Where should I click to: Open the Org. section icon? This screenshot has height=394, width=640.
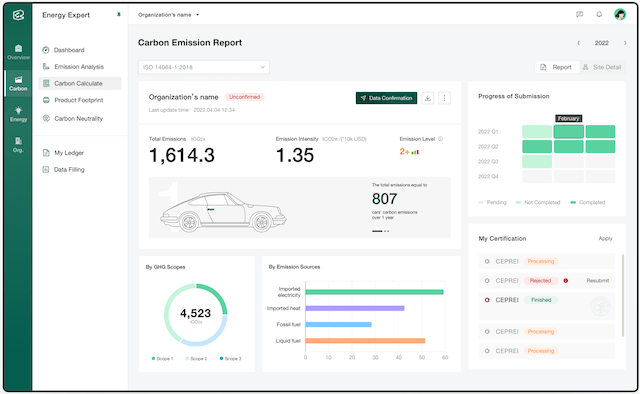[18, 145]
